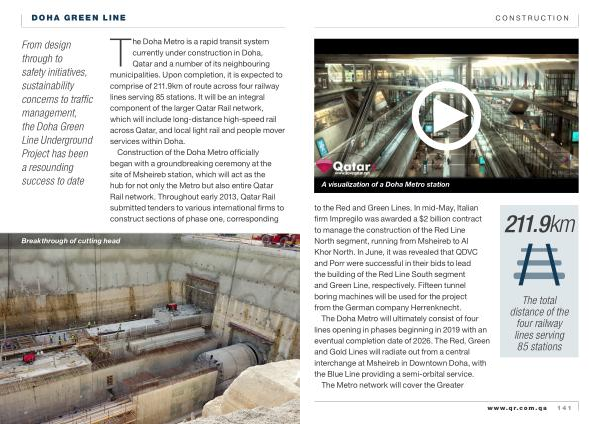The height and width of the screenshot is (424, 600).
Task: Click the 'Breakthrough of cutting head' caption
Action: point(71,241)
